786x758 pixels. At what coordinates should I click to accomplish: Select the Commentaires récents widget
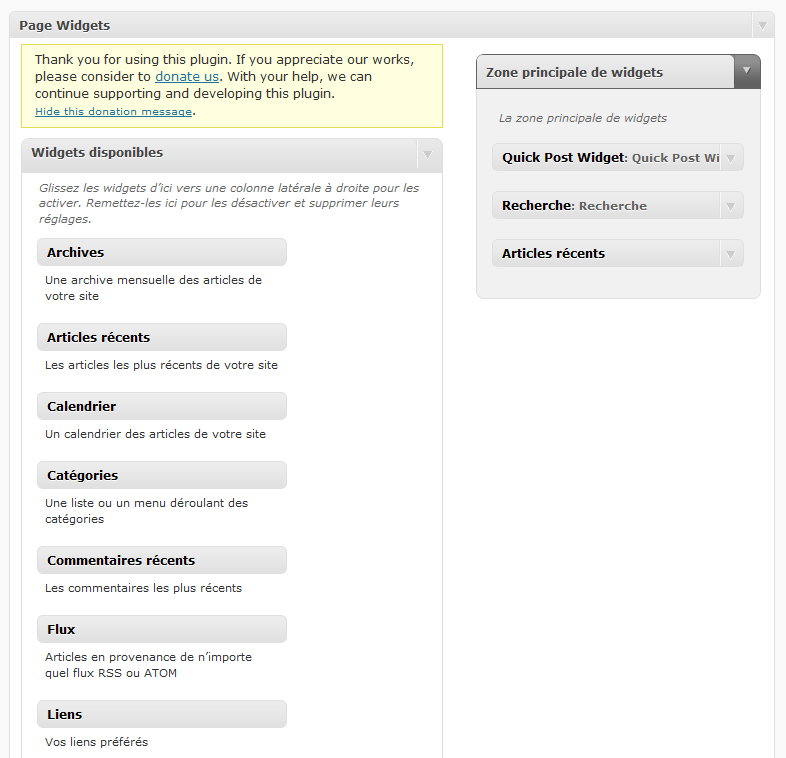[x=162, y=560]
